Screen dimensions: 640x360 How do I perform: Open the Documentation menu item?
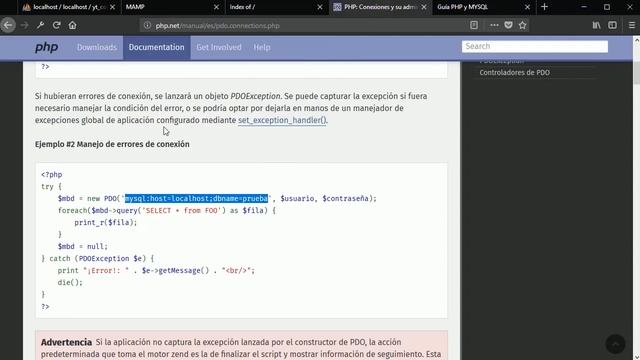click(156, 47)
